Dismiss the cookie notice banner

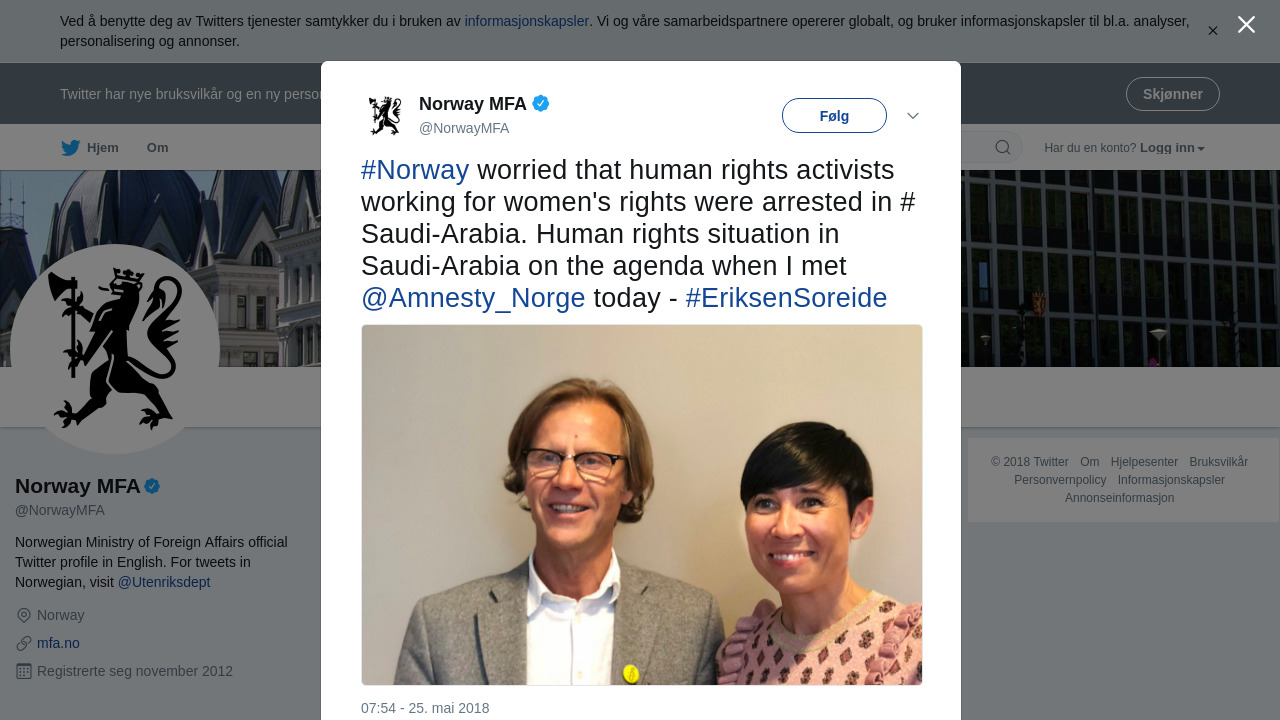click(1213, 31)
